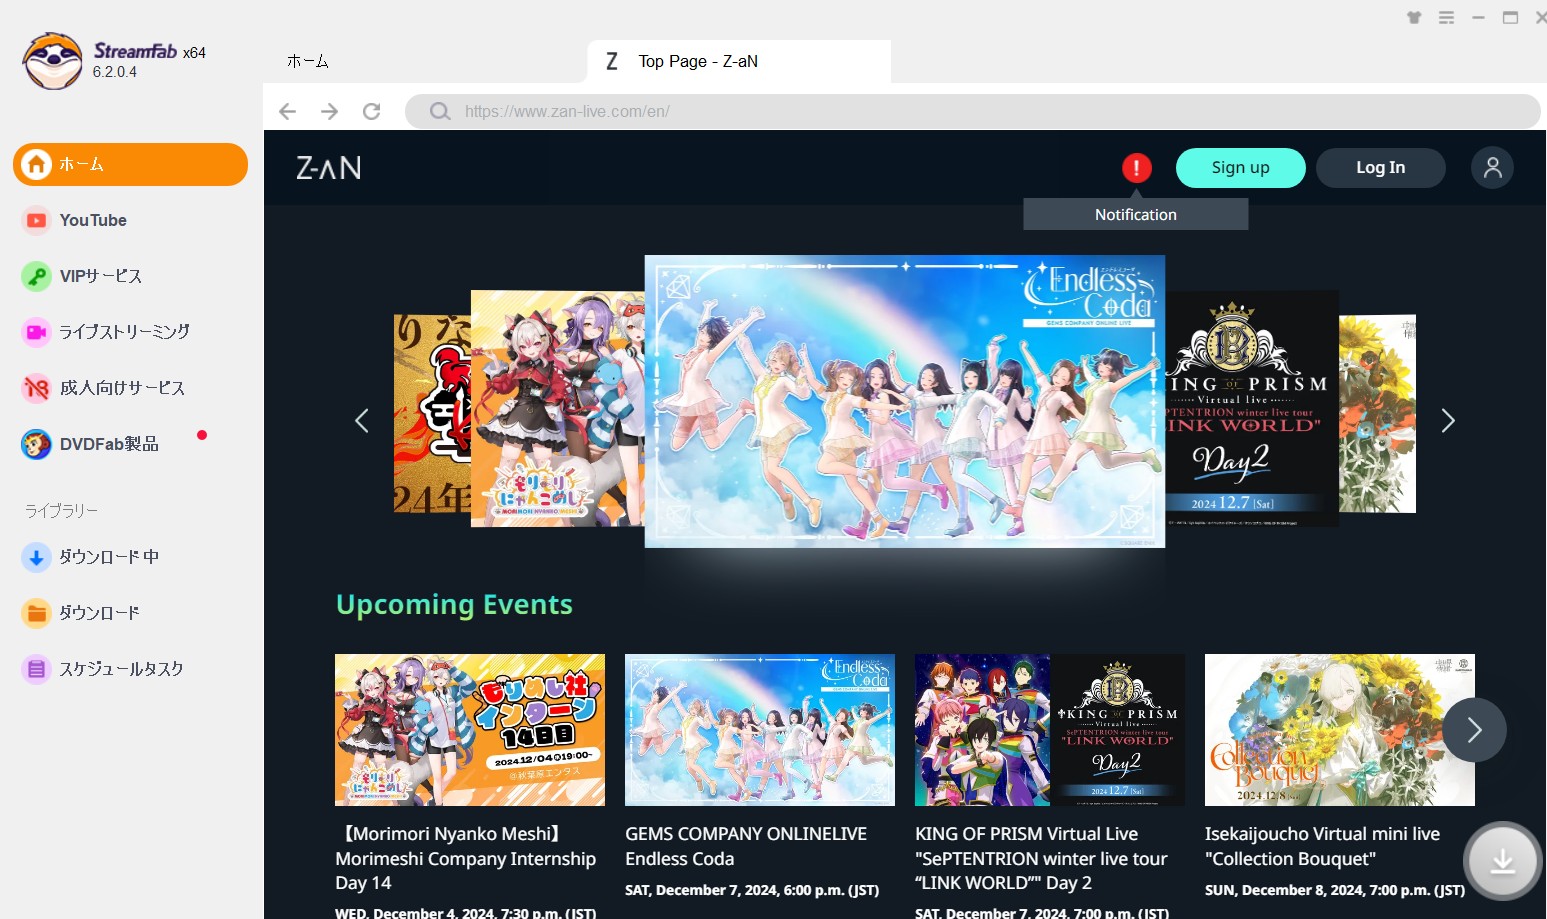Go forward in browser history
Image resolution: width=1547 pixels, height=919 pixels.
[x=330, y=111]
